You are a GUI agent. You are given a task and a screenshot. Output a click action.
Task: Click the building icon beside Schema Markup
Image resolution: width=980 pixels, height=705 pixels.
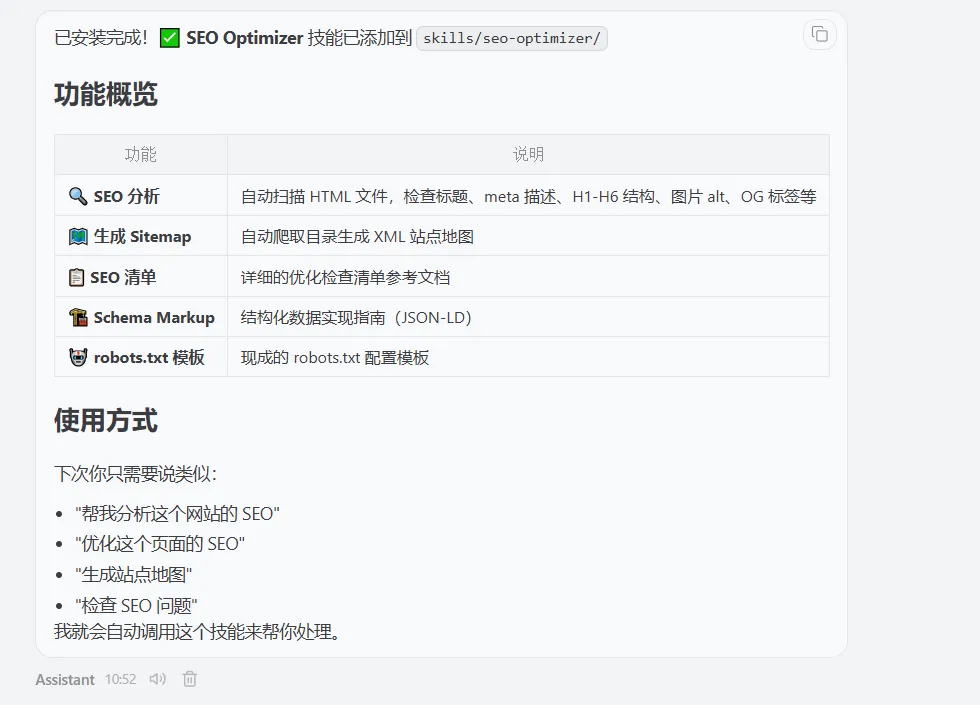pyautogui.click(x=78, y=317)
